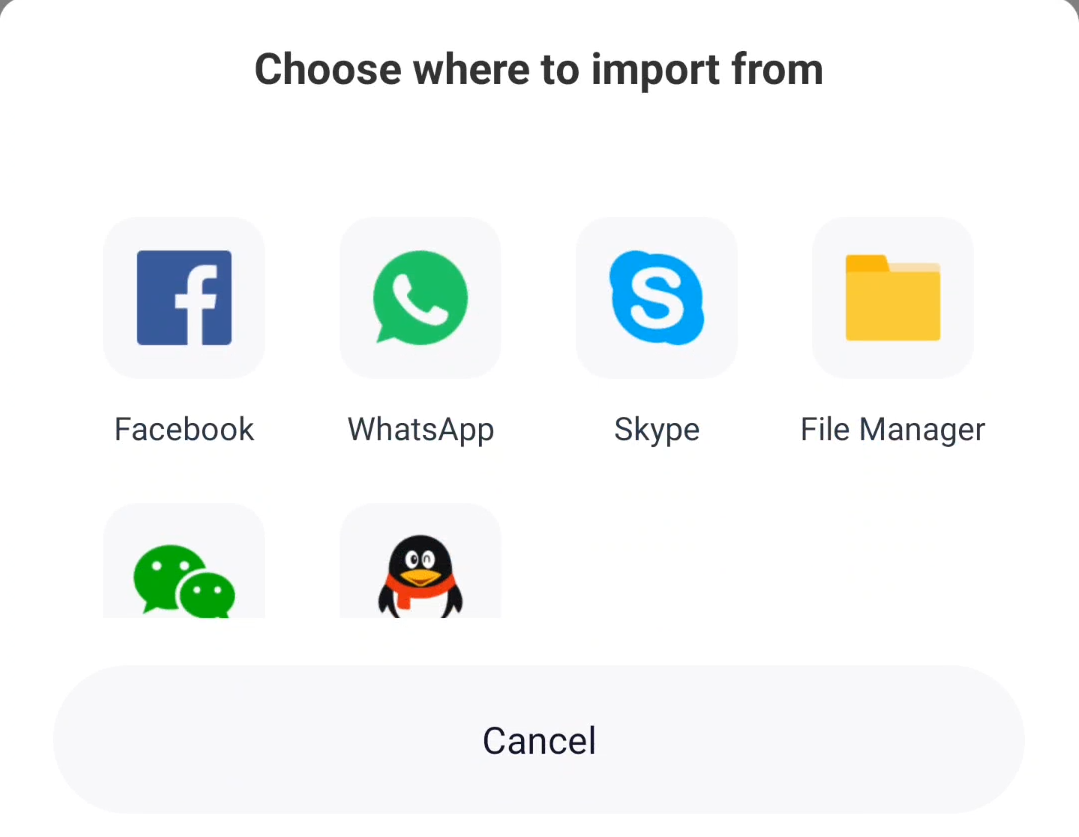This screenshot has width=1079, height=837.
Task: Pick the blue Skype logo icon
Action: [x=656, y=297]
